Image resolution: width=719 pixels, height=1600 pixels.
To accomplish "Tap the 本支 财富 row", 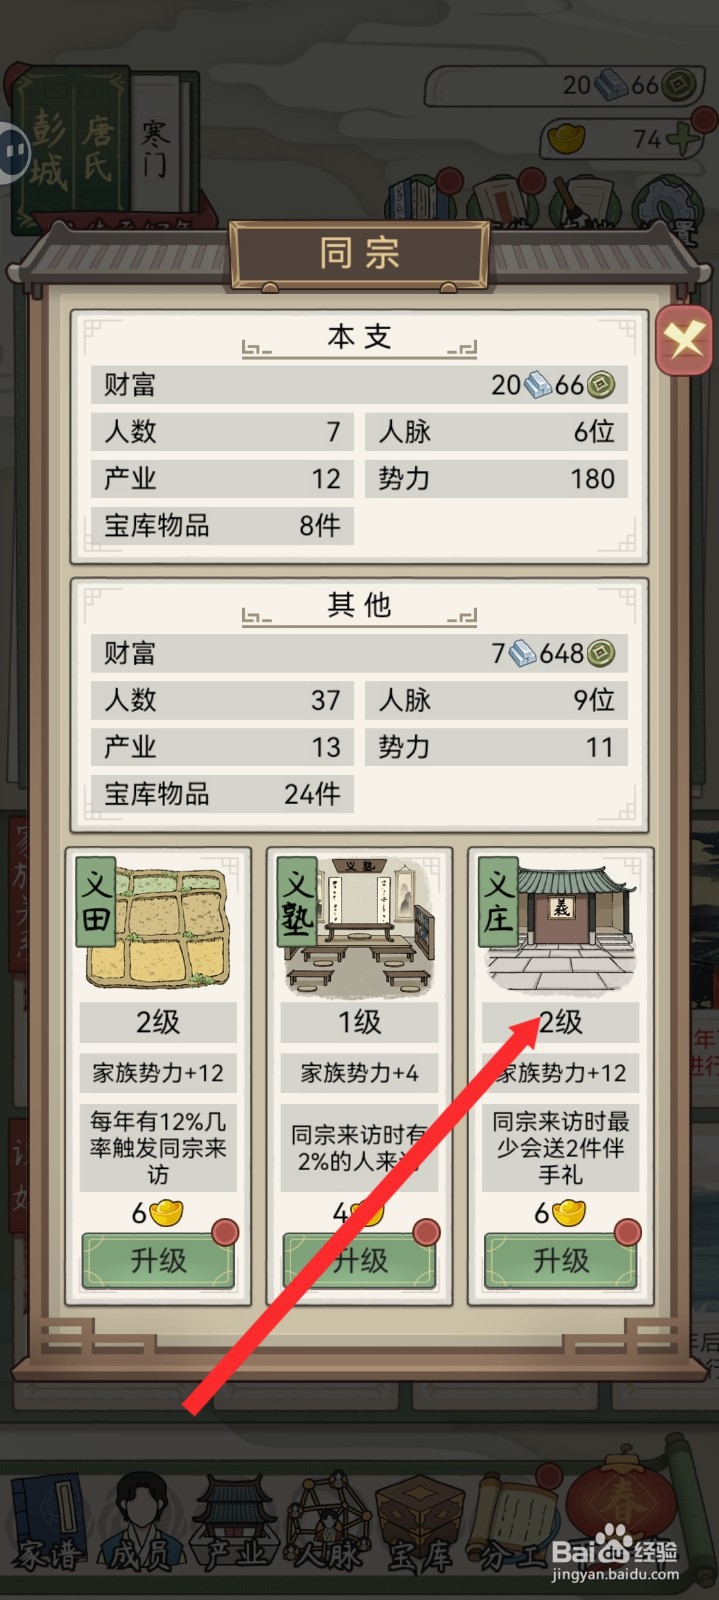I will click(x=359, y=384).
